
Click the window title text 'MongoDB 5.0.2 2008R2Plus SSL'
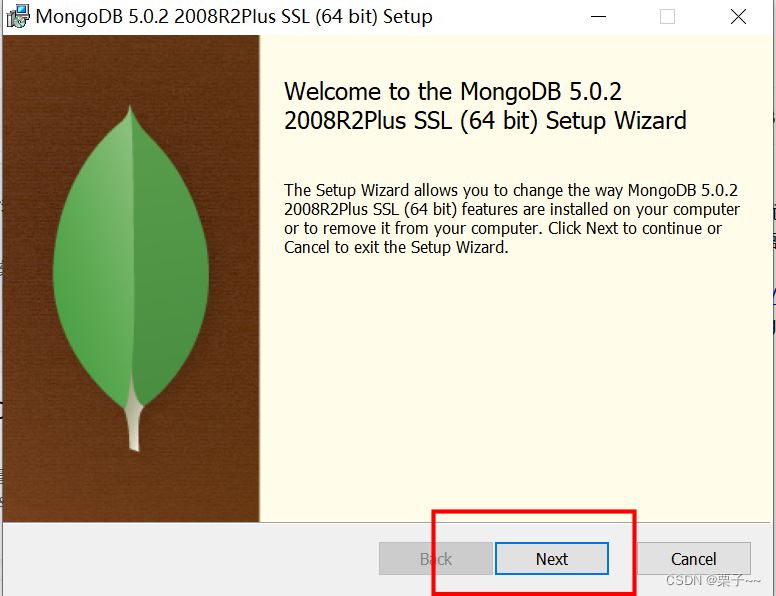[x=234, y=17]
